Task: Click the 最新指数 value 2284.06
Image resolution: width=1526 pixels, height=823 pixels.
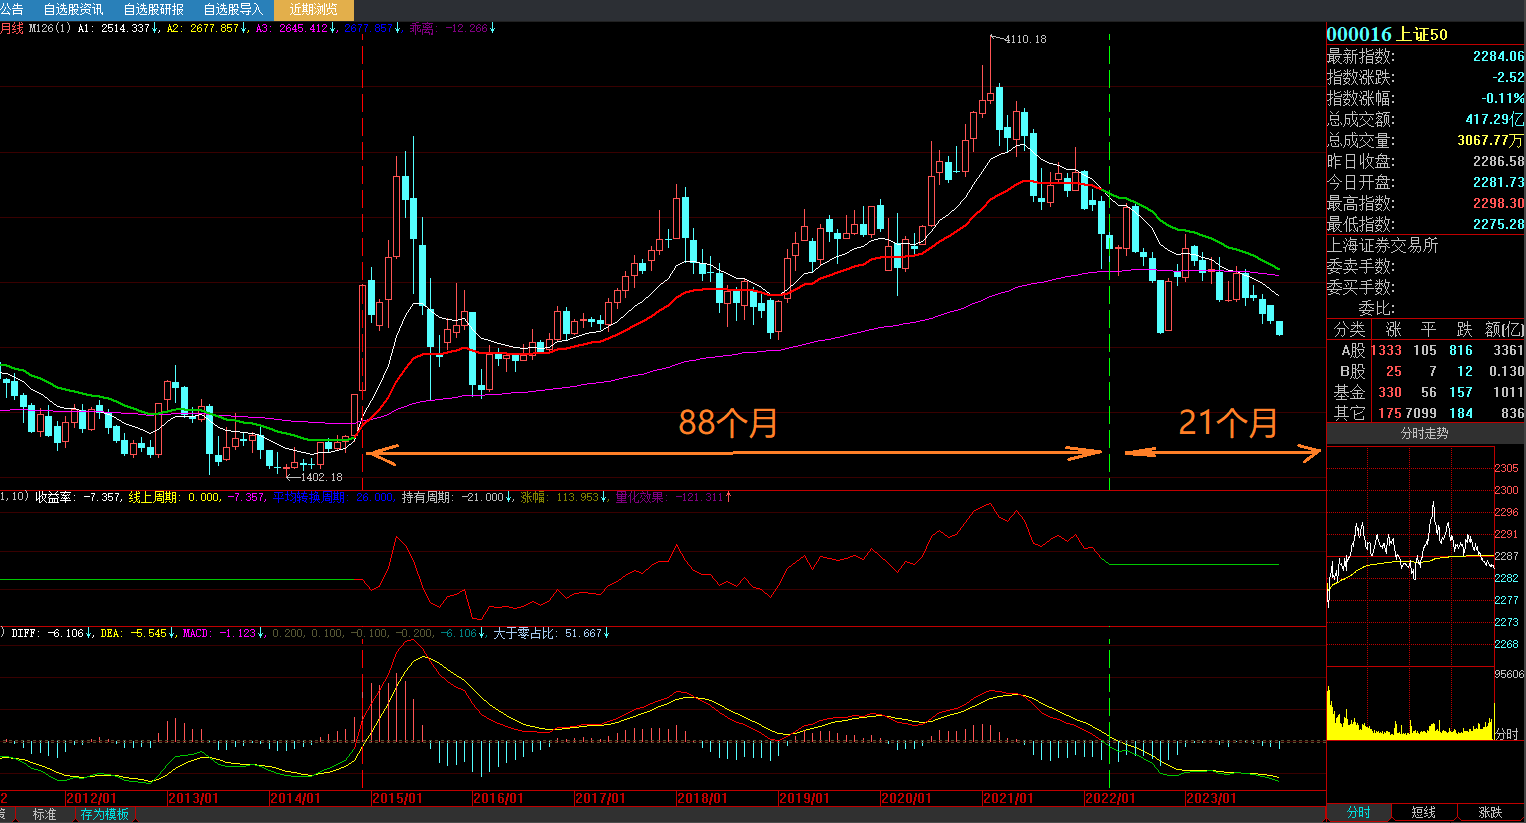Action: (1498, 56)
